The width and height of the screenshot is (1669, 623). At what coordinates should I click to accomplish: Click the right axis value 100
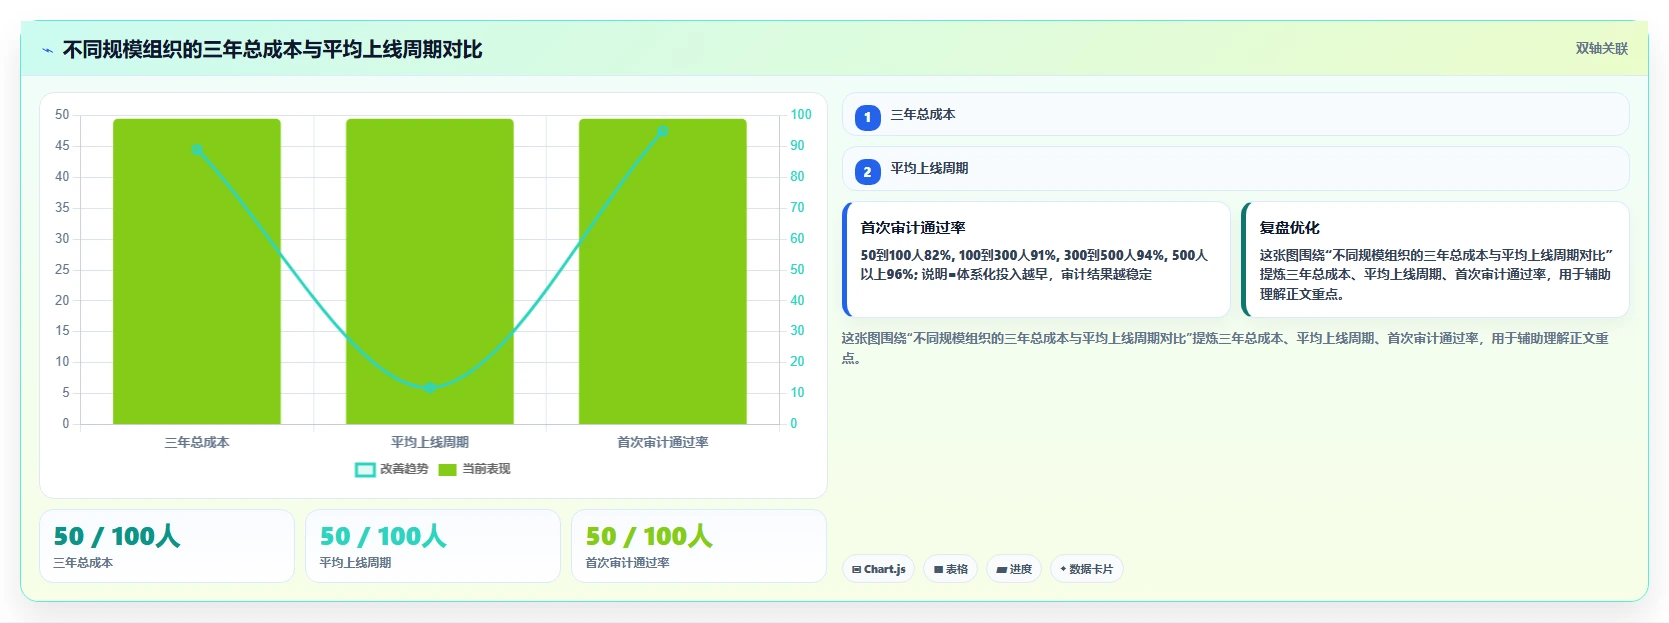point(801,115)
